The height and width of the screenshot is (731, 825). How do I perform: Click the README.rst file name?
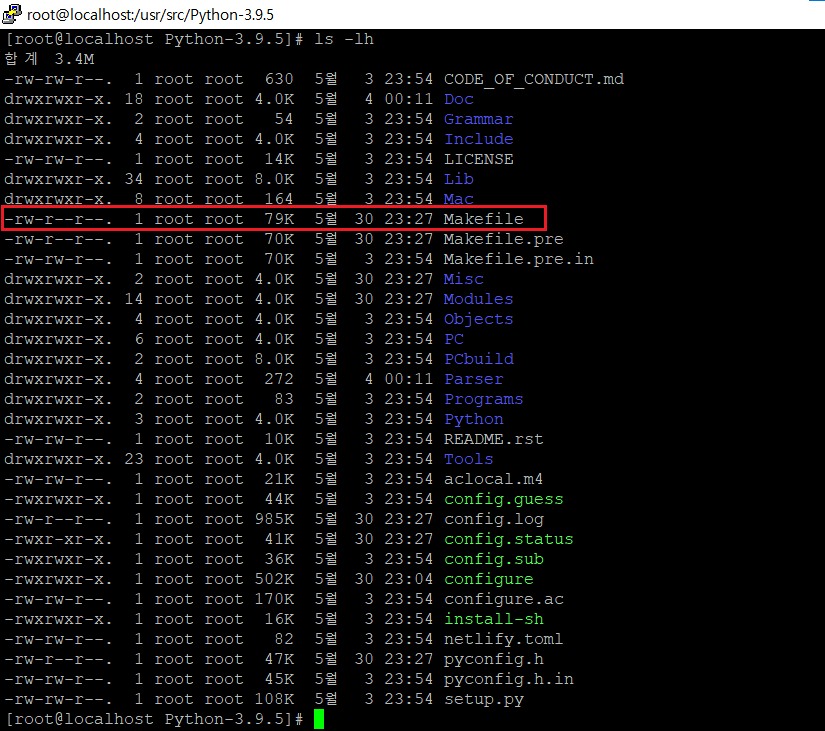(x=494, y=439)
